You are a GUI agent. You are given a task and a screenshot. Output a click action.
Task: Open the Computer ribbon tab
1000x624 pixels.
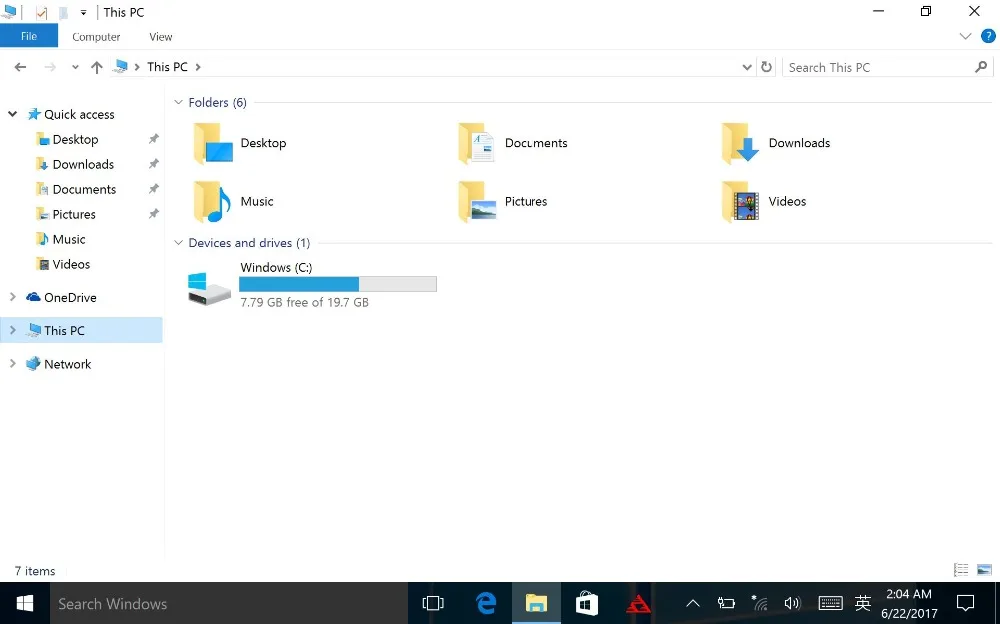click(96, 37)
